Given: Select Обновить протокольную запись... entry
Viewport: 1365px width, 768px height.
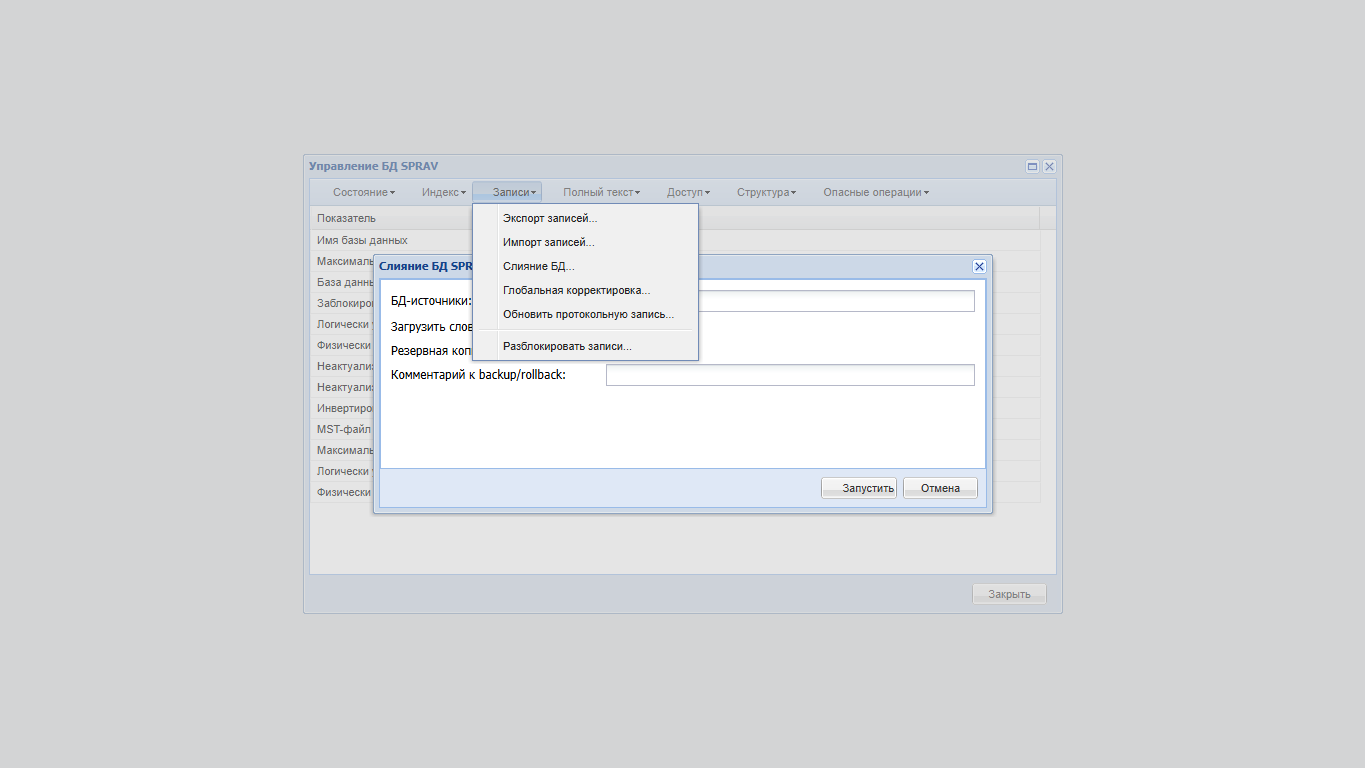Looking at the screenshot, I should tap(585, 314).
